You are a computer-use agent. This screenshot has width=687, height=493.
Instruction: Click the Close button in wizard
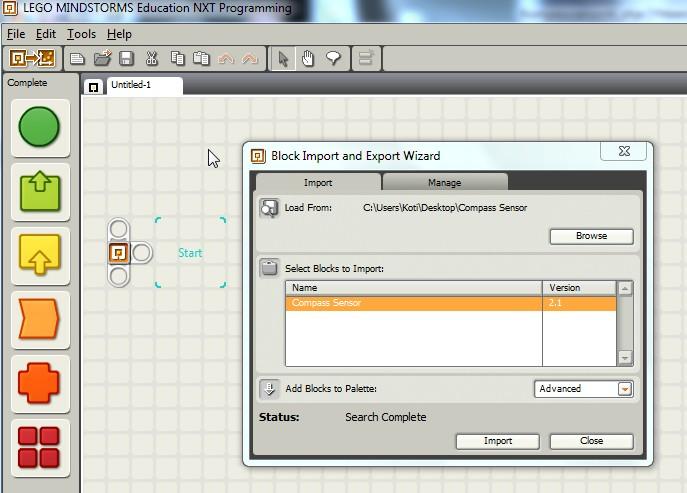click(x=591, y=441)
